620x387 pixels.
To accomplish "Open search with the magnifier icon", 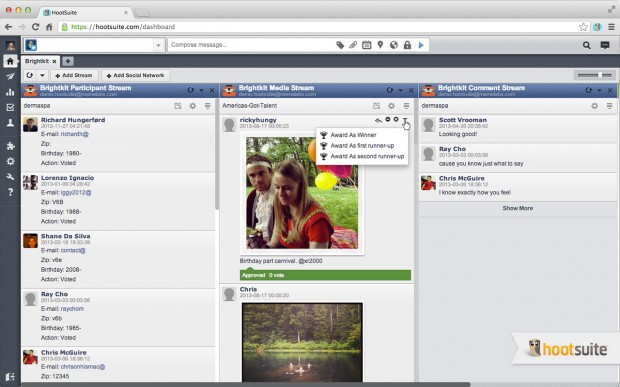I will click(587, 45).
